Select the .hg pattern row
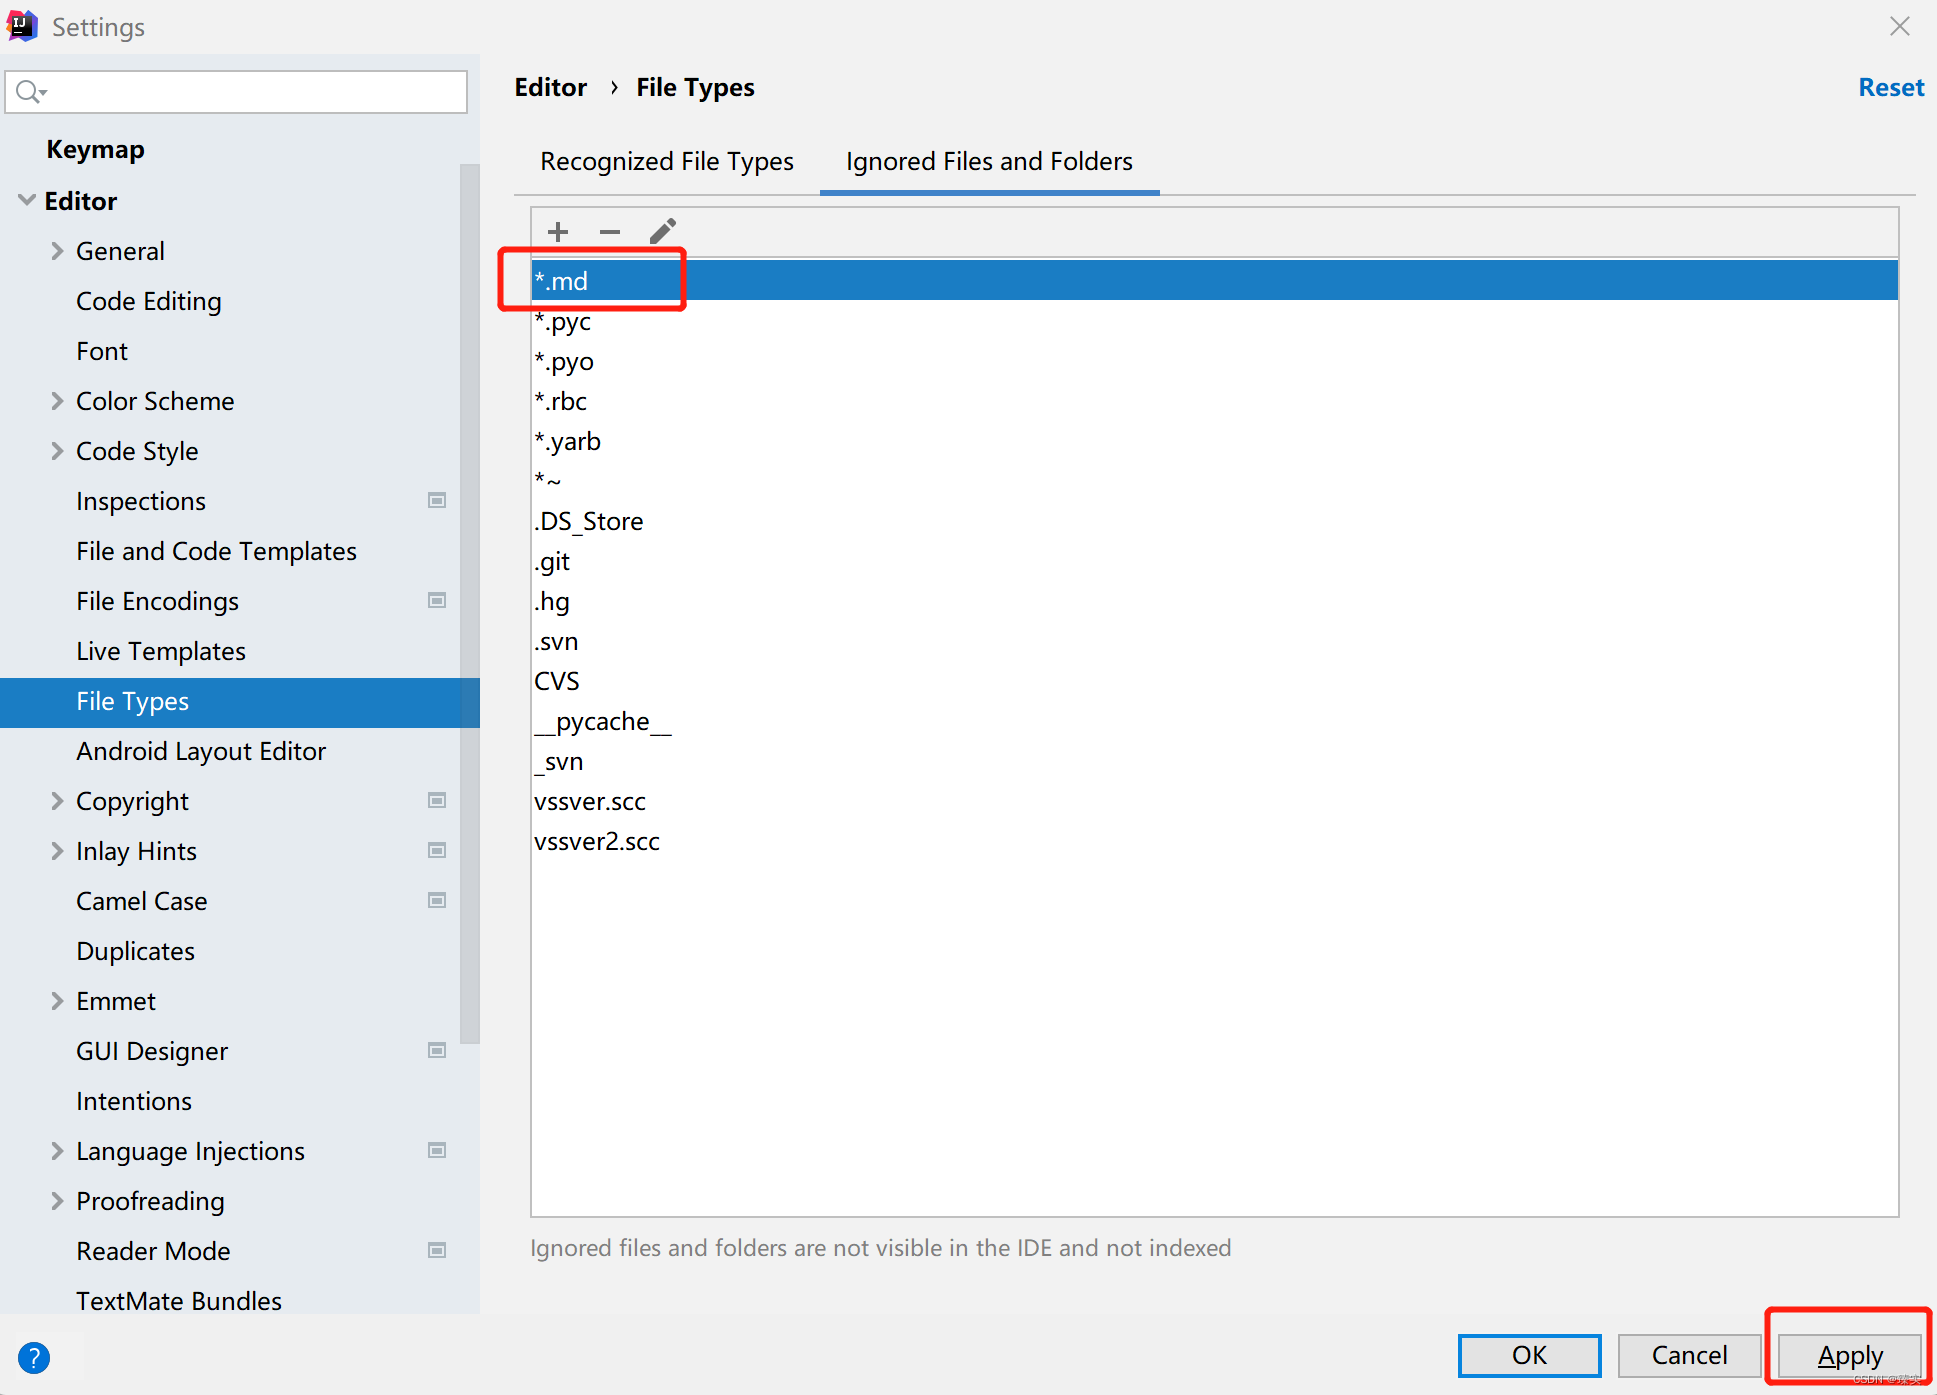The width and height of the screenshot is (1937, 1395). (1214, 601)
